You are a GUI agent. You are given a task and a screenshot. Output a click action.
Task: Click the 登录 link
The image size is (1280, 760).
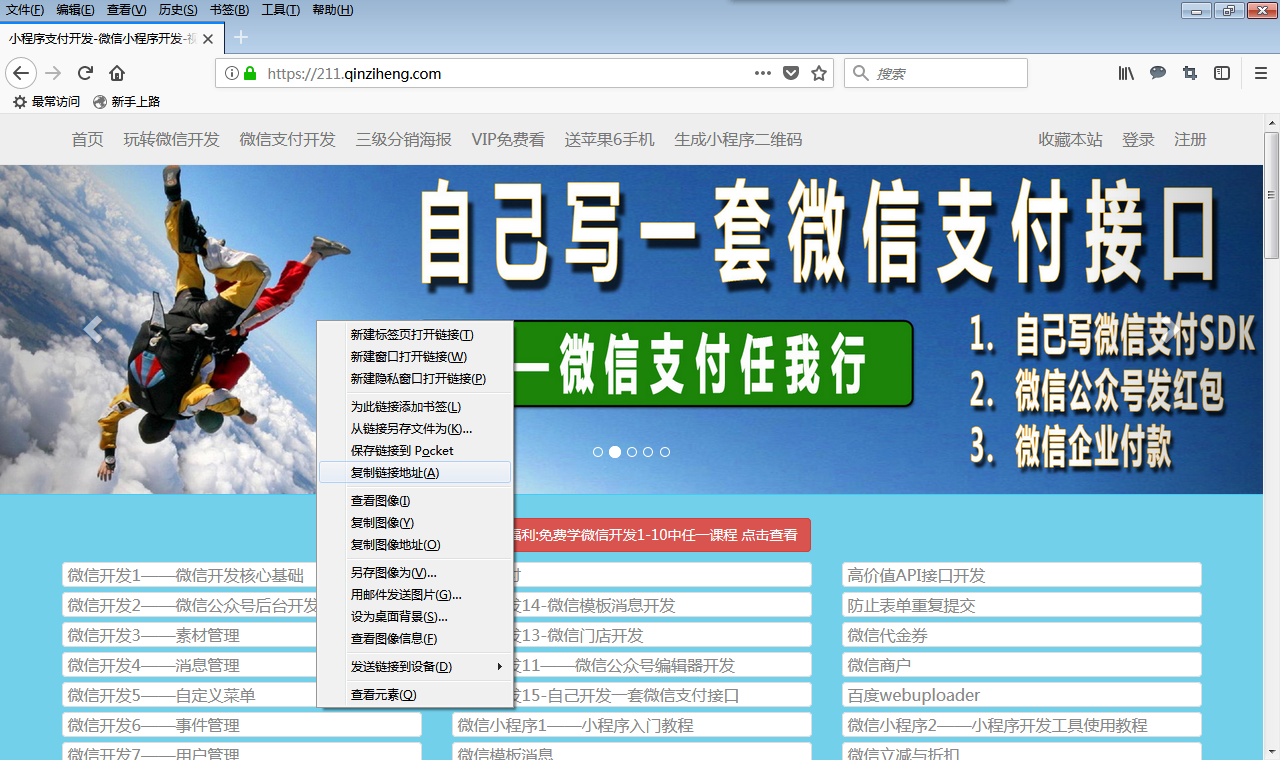click(1138, 140)
